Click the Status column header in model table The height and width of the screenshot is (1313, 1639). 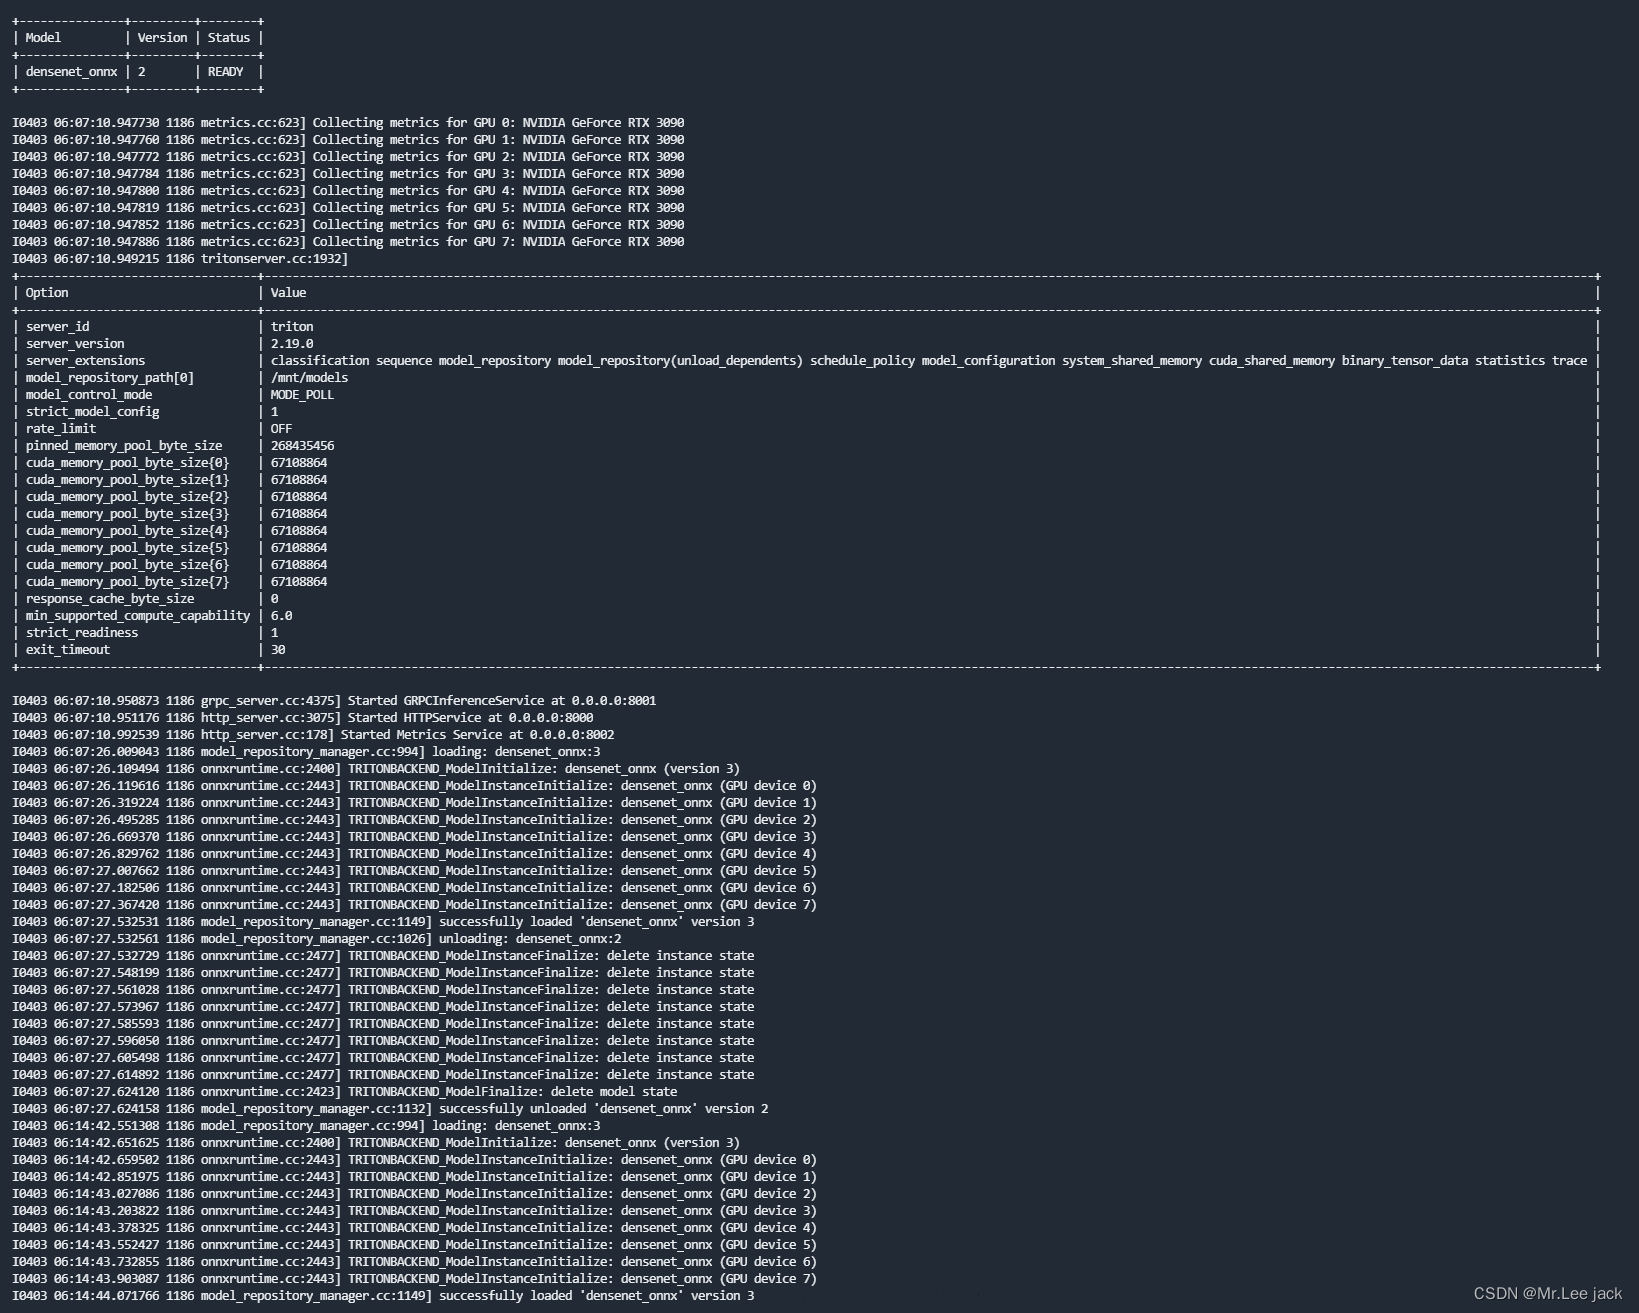(229, 38)
